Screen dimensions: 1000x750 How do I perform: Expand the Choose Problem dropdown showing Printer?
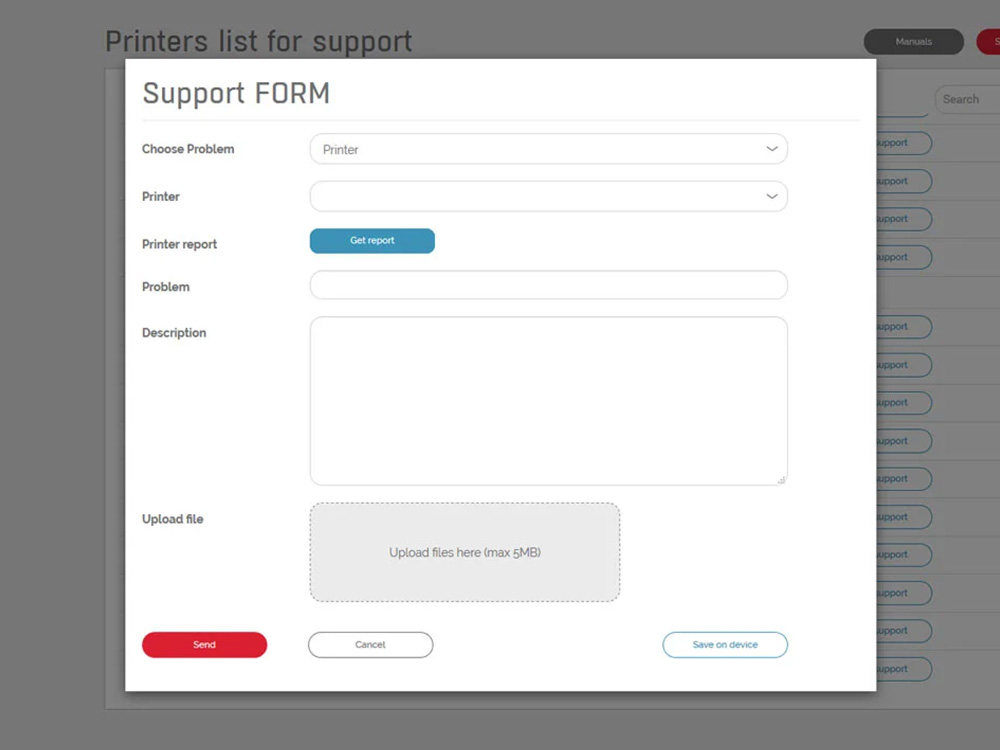point(548,149)
